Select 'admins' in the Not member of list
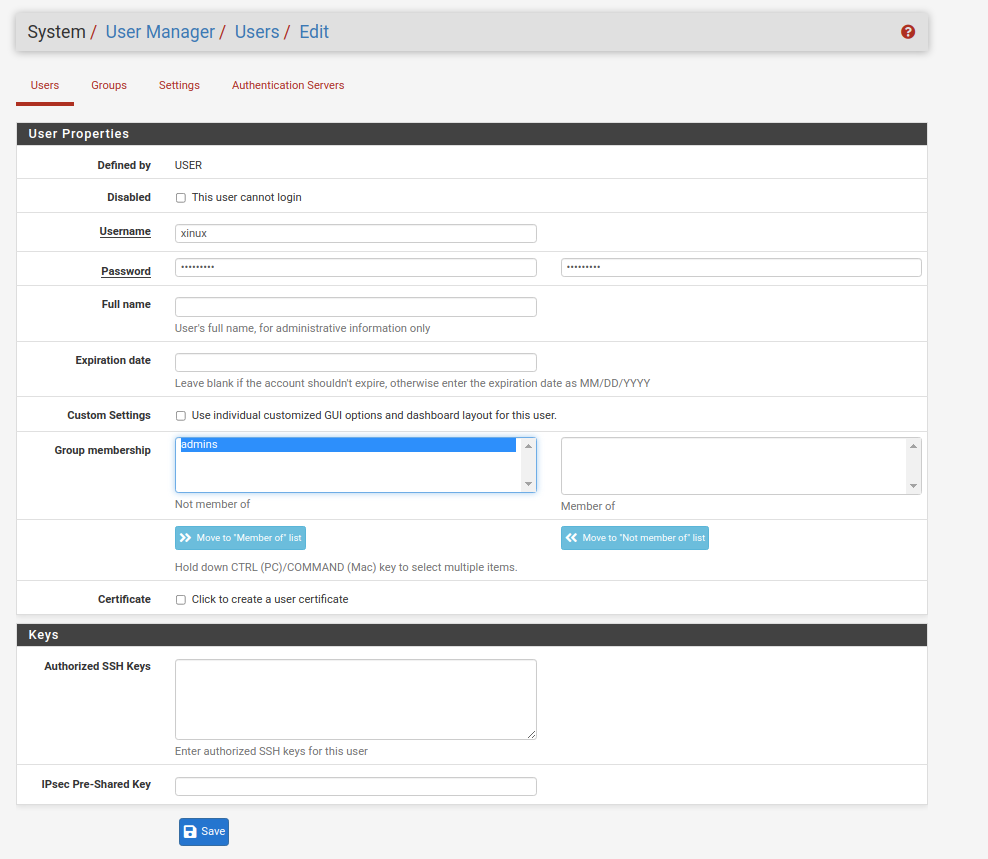Viewport: 988px width, 859px height. click(x=347, y=445)
